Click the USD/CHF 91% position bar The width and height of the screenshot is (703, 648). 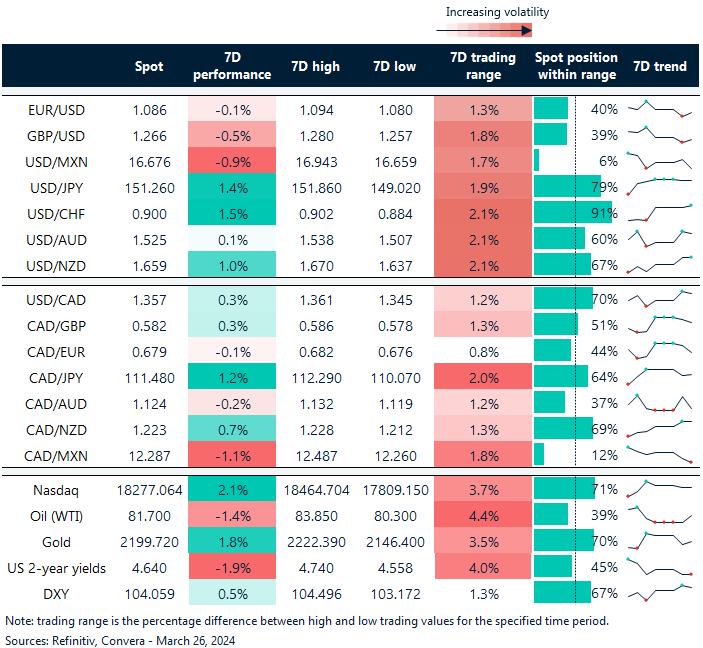tap(573, 213)
